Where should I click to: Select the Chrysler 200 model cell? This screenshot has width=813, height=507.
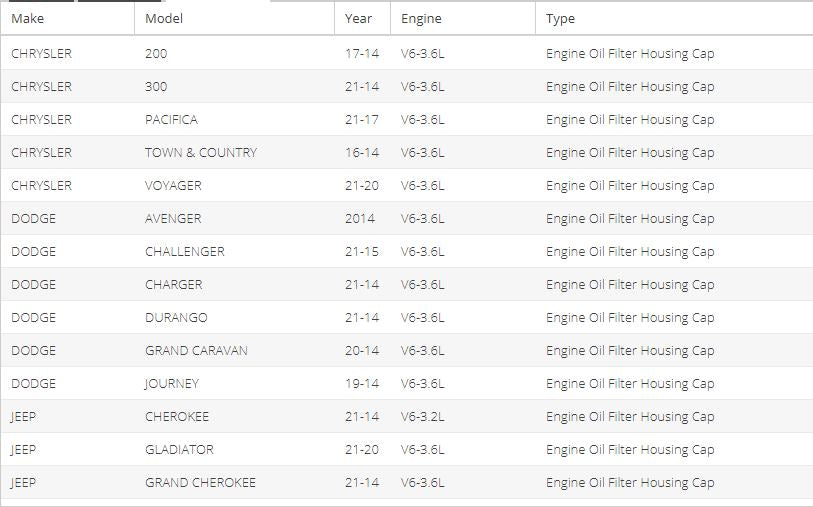point(156,53)
